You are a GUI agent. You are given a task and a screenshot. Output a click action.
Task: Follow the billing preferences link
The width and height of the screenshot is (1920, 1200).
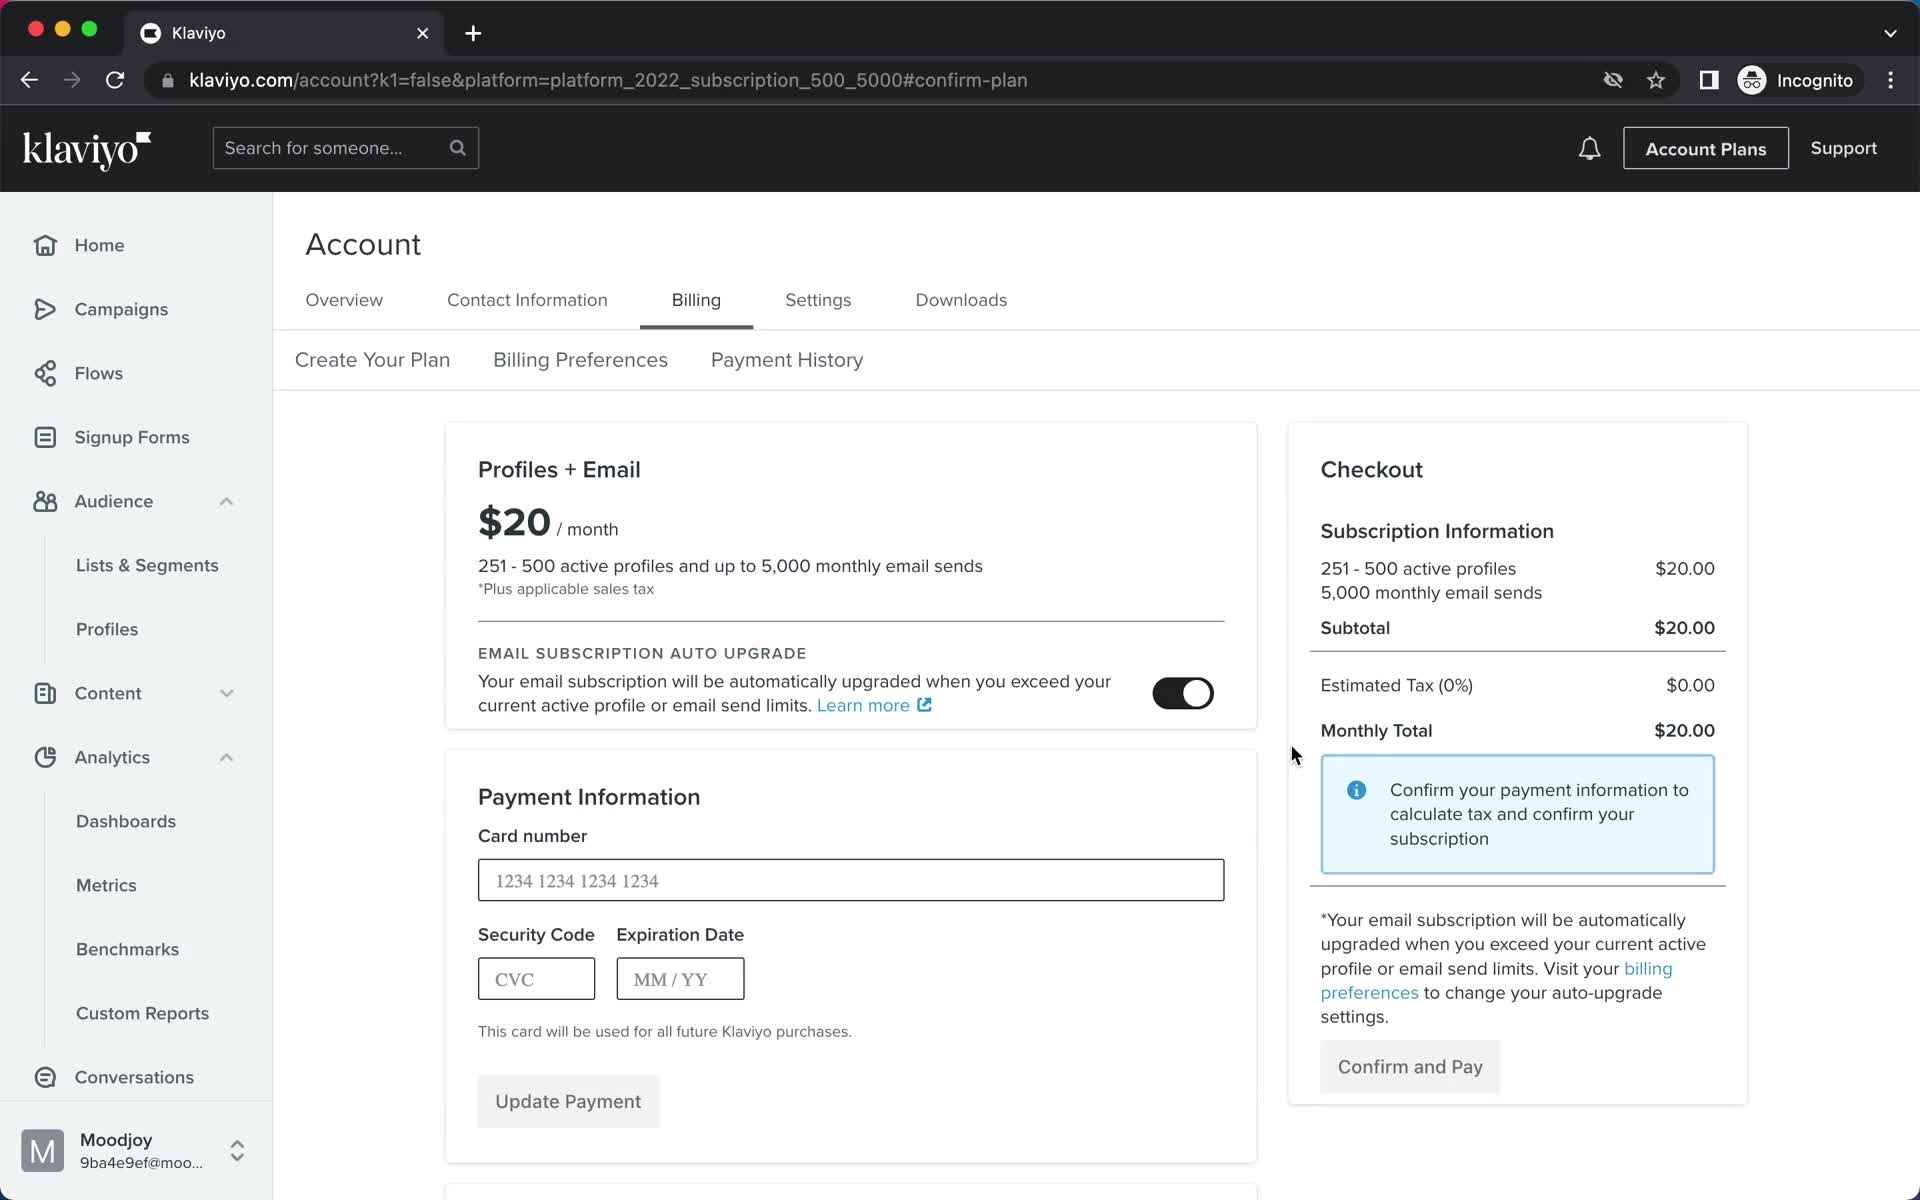tap(1495, 981)
